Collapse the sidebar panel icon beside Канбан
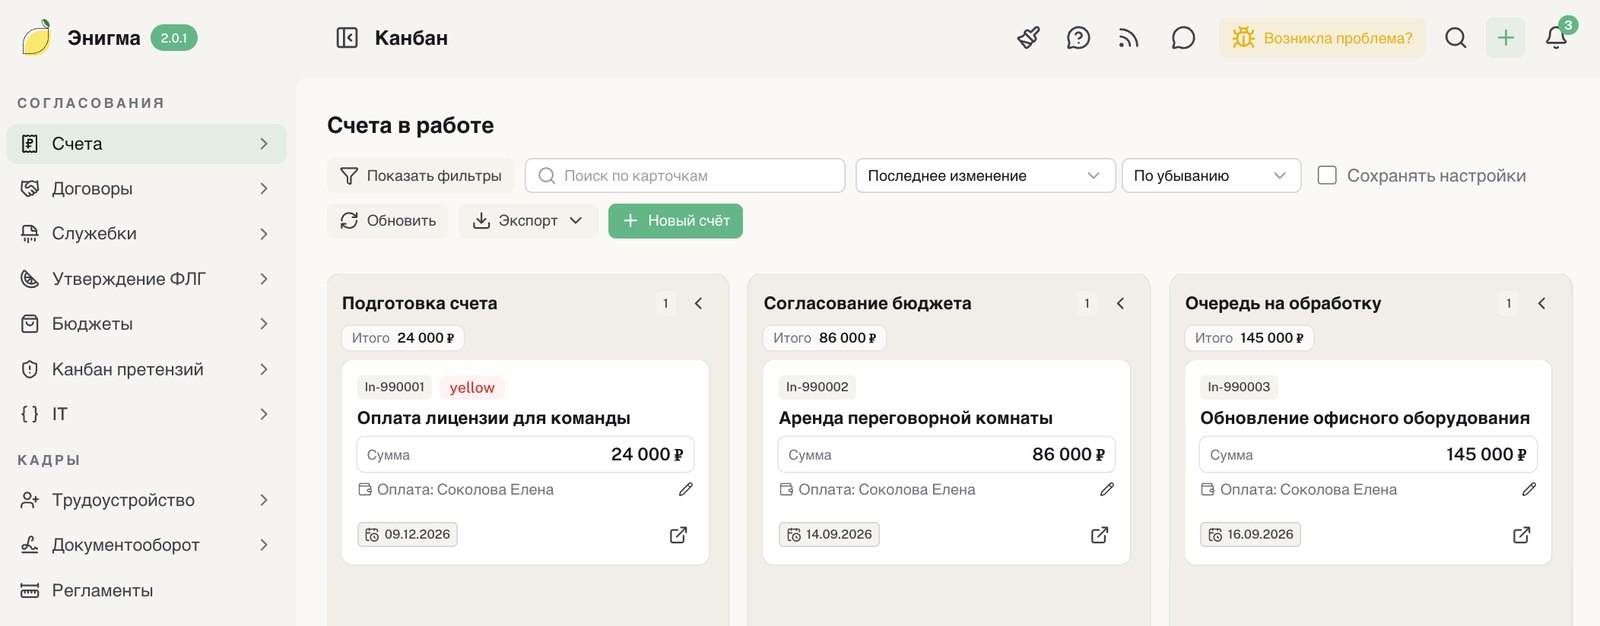Image resolution: width=1600 pixels, height=626 pixels. [347, 38]
